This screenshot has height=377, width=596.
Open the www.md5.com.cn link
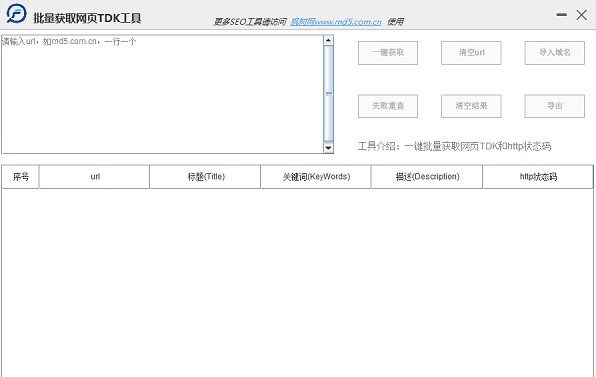point(336,22)
